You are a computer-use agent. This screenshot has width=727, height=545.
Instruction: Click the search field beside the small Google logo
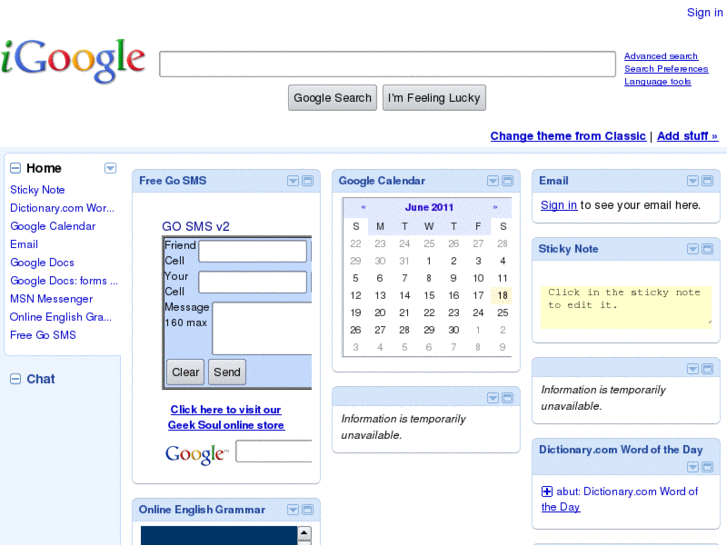pos(274,451)
